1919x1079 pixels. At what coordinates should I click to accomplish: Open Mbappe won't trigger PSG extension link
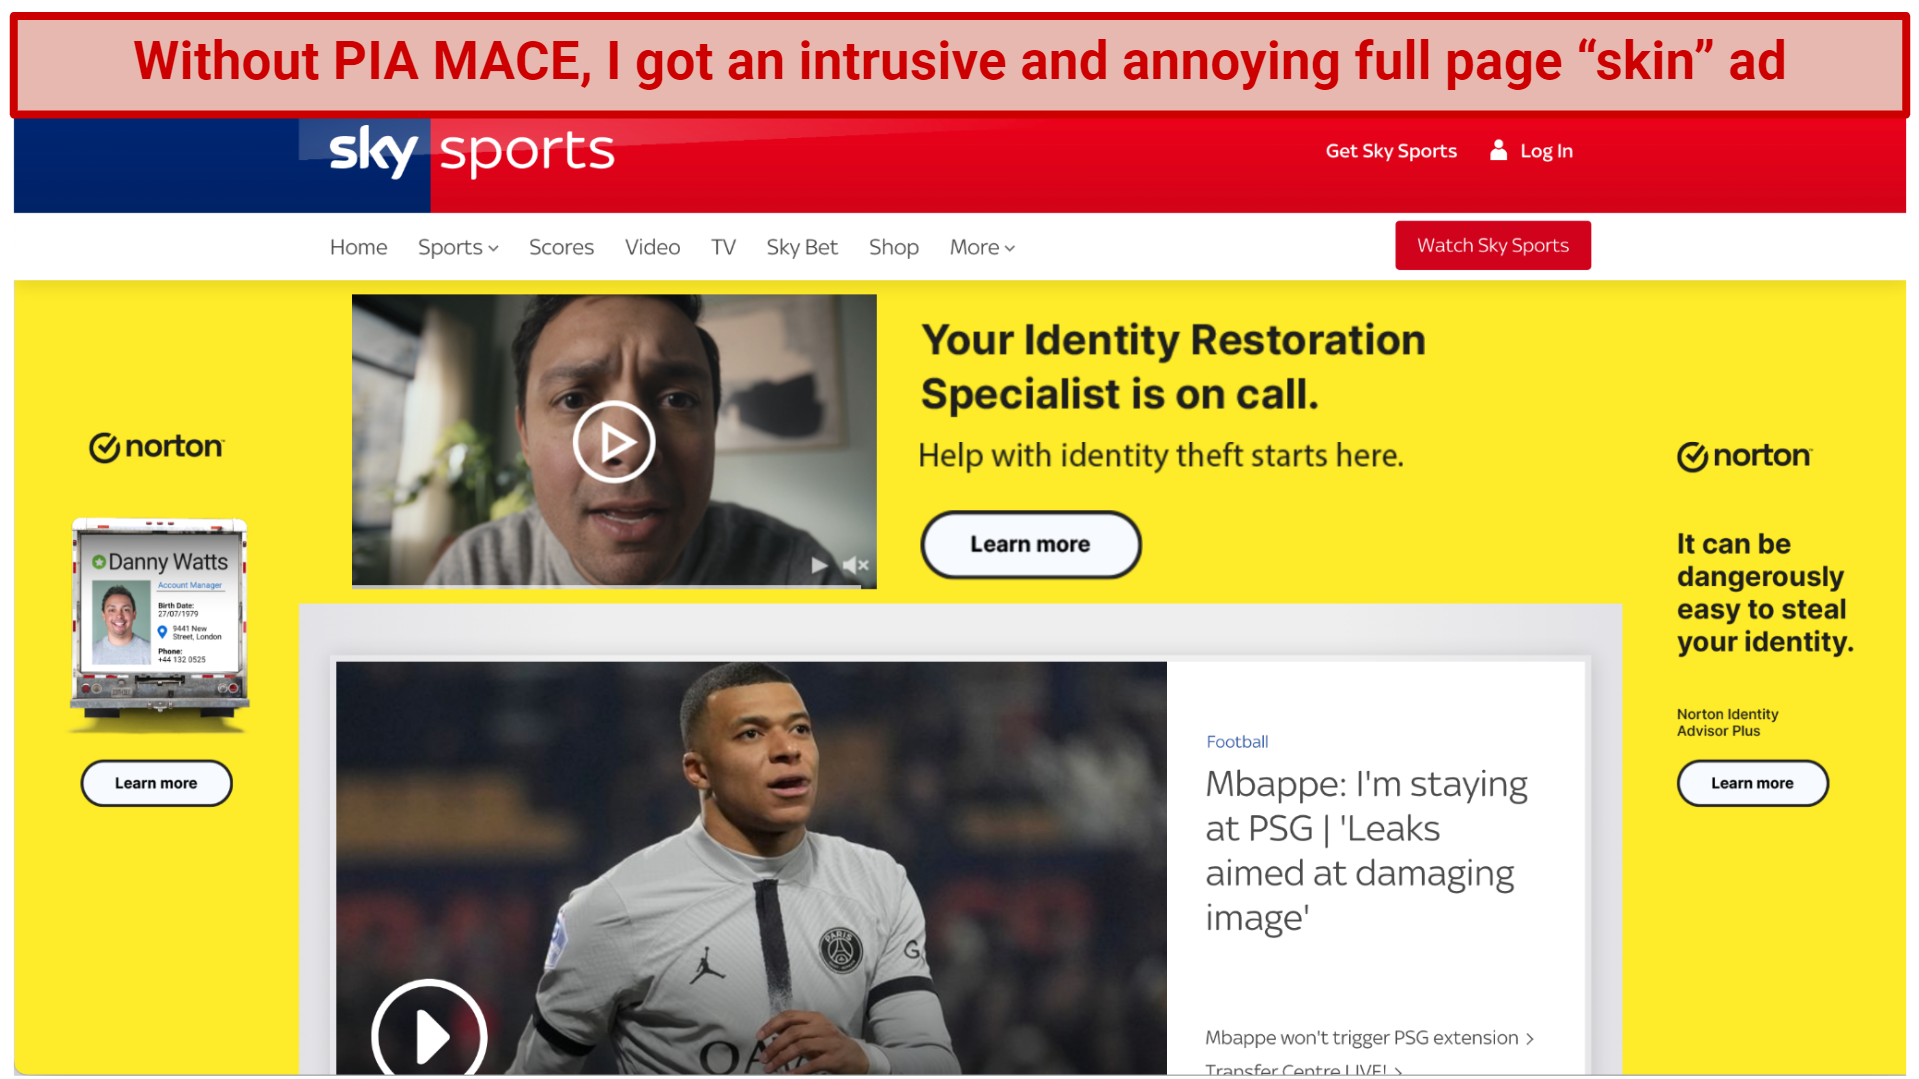1361,1038
